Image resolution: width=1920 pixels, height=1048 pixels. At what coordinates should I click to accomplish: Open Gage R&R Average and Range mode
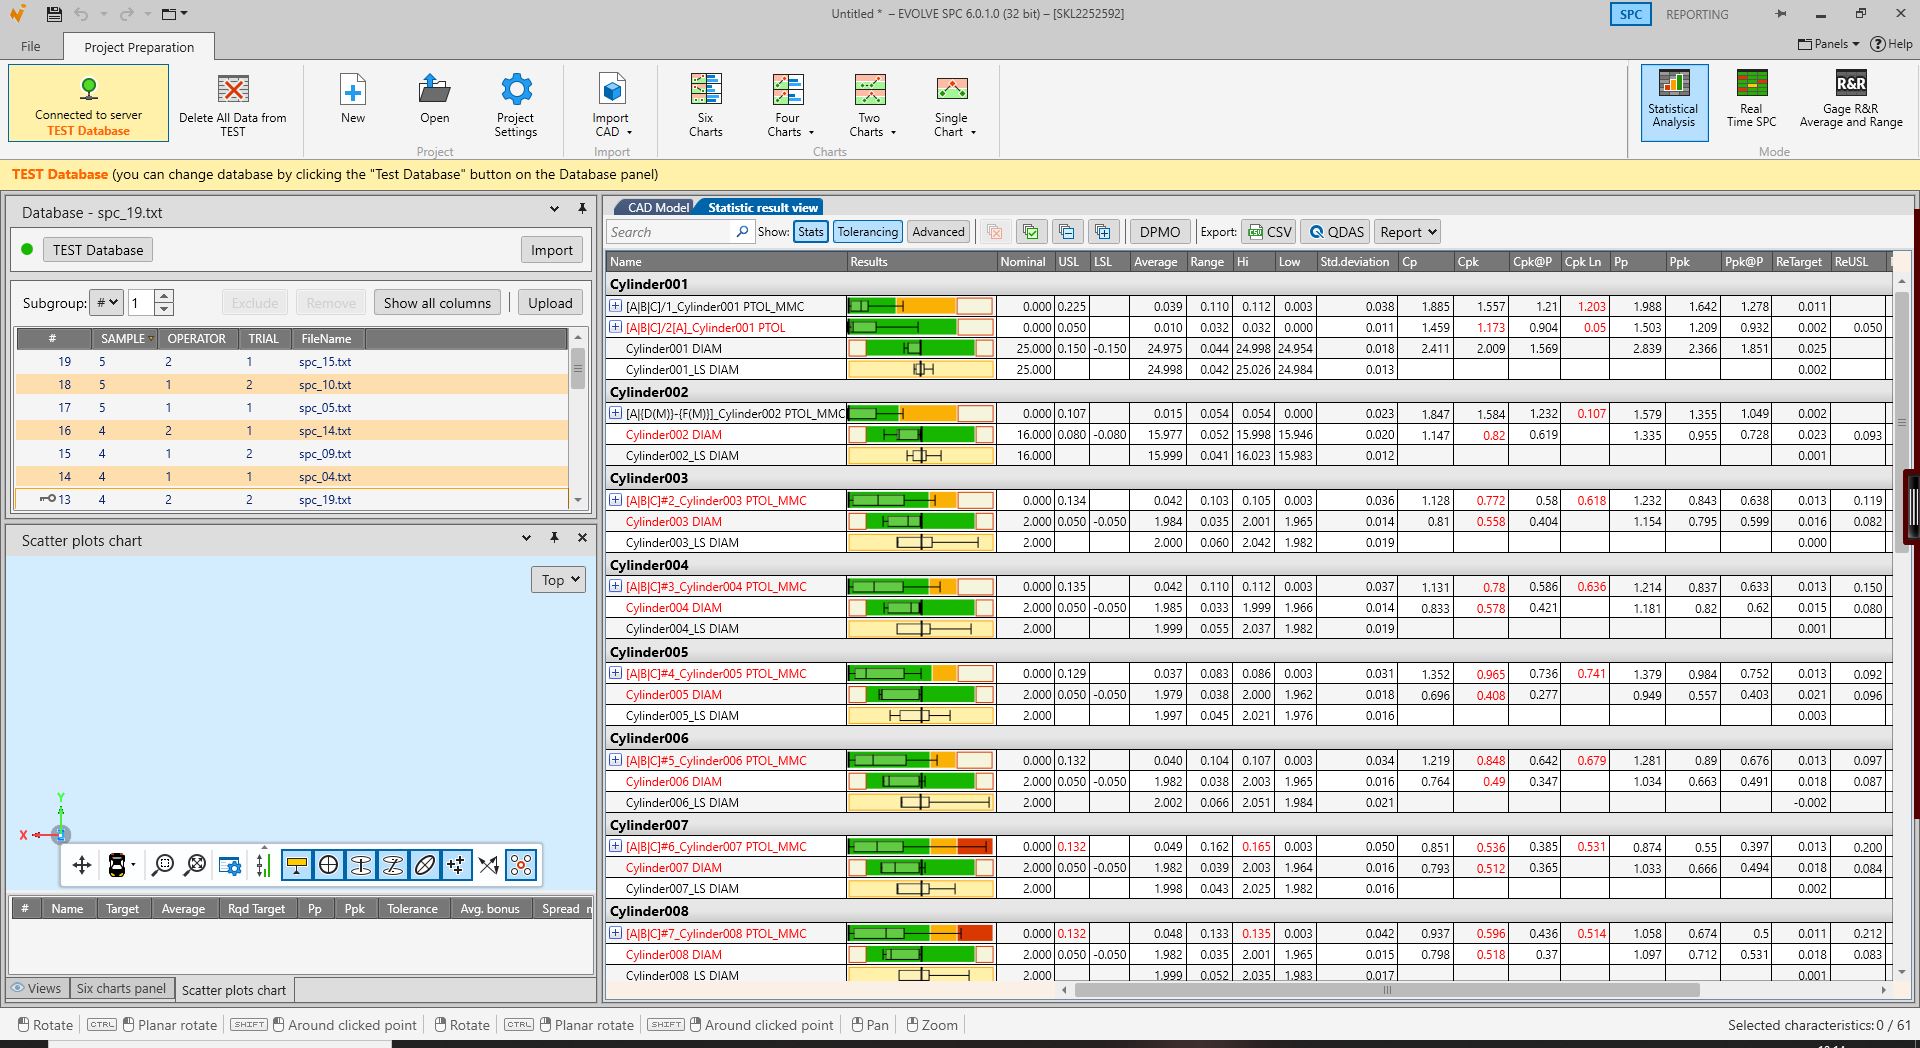tap(1850, 101)
